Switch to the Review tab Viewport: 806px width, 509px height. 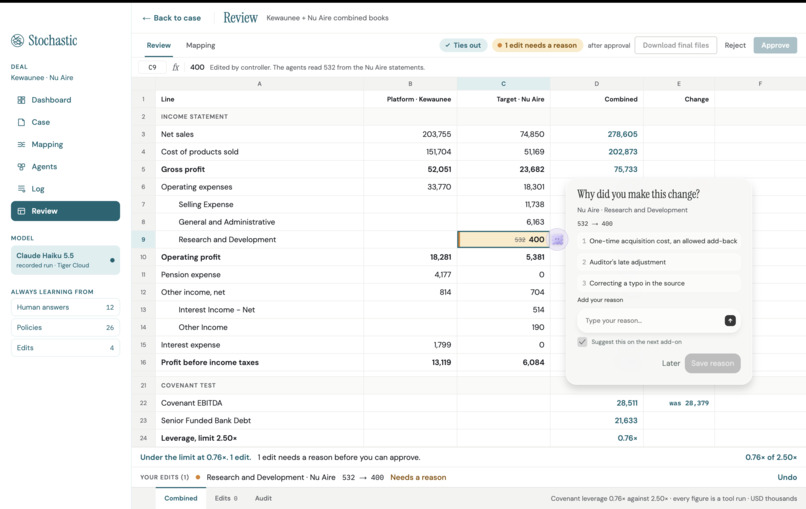click(158, 45)
